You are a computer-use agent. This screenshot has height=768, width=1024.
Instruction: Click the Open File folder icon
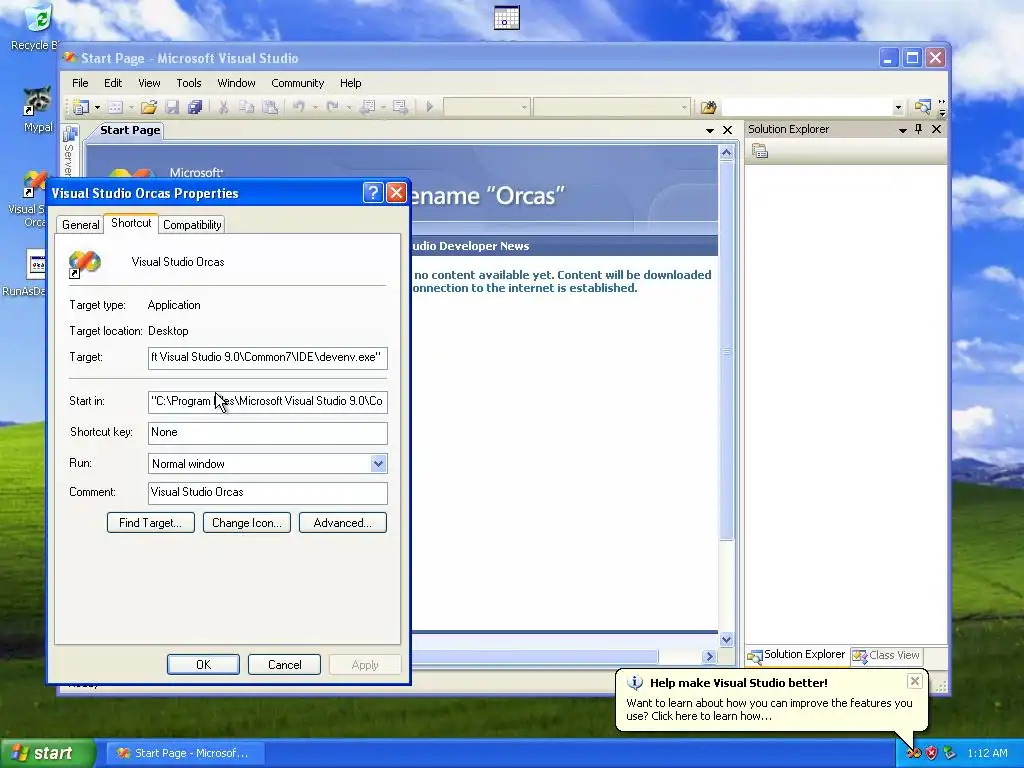[x=149, y=107]
